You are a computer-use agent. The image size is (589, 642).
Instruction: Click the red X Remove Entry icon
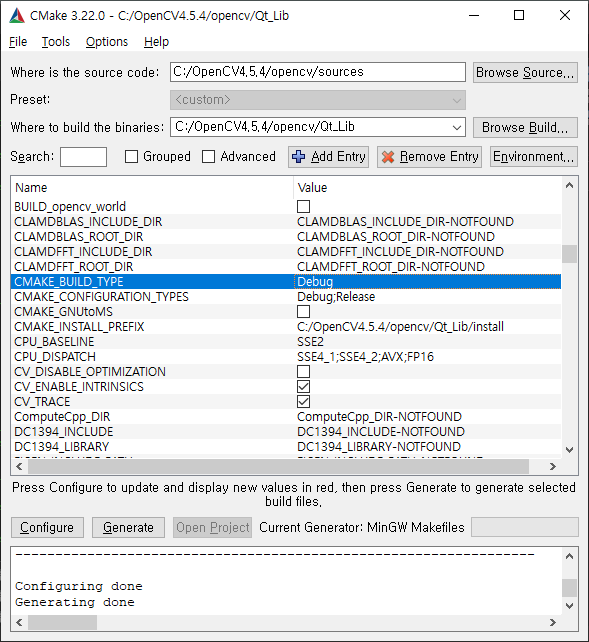point(388,156)
